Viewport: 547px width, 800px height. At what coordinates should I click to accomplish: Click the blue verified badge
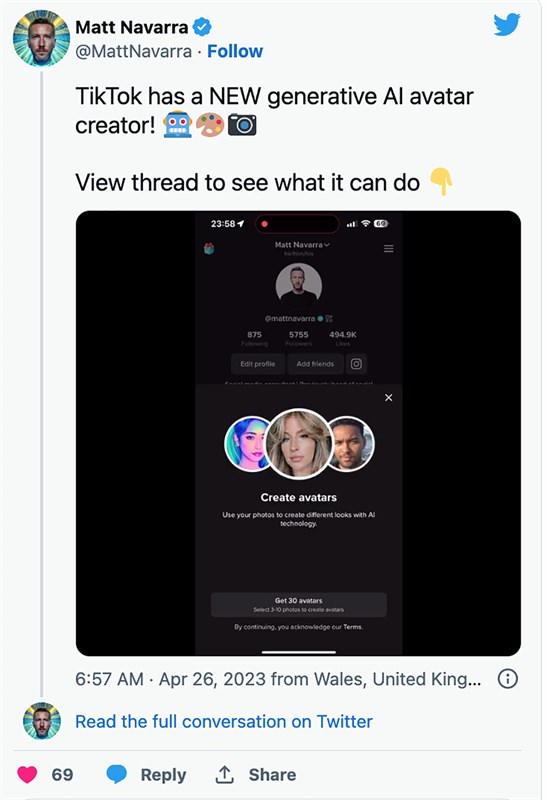[x=202, y=27]
